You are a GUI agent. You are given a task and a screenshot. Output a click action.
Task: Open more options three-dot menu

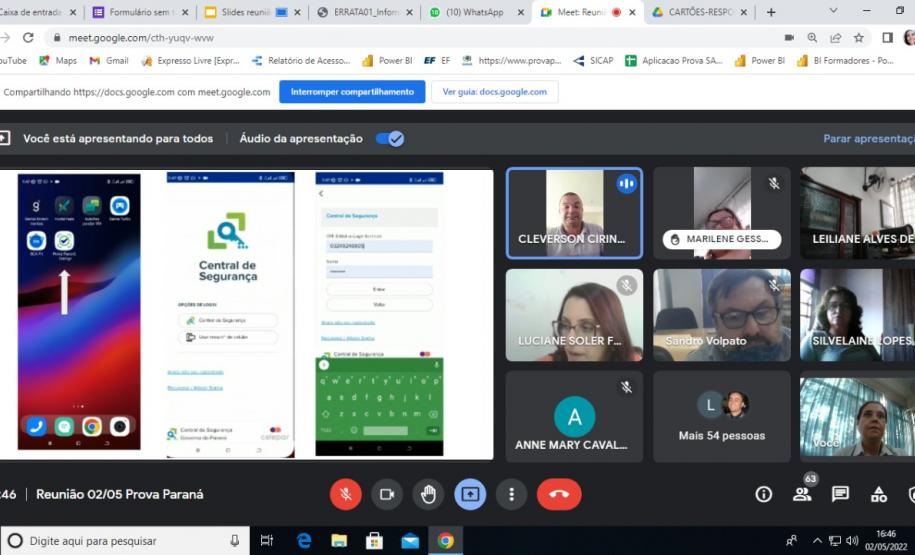point(511,494)
